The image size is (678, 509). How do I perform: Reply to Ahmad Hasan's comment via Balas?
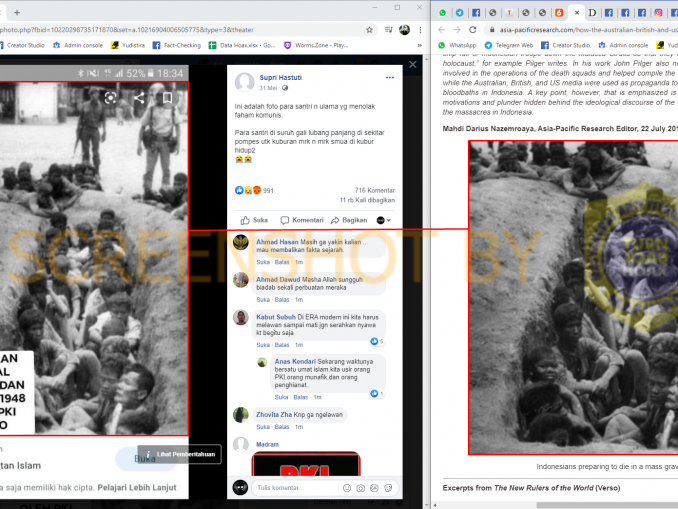tap(282, 262)
